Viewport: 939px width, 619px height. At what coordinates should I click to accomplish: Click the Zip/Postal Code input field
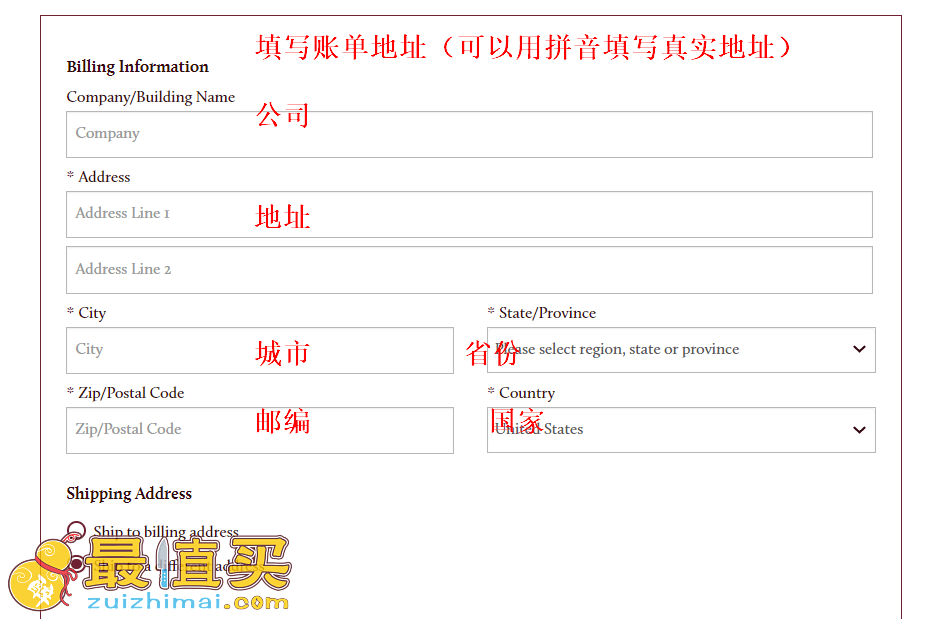click(x=260, y=430)
